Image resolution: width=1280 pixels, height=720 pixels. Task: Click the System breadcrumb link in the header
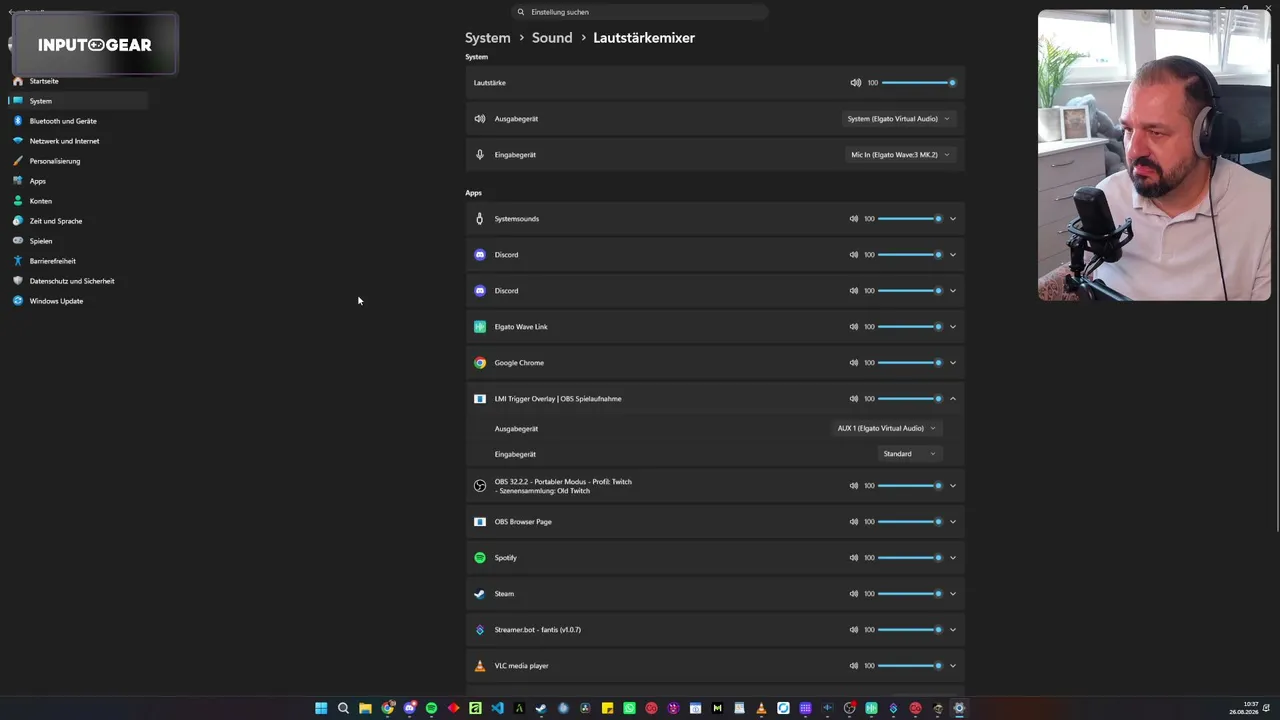(488, 38)
